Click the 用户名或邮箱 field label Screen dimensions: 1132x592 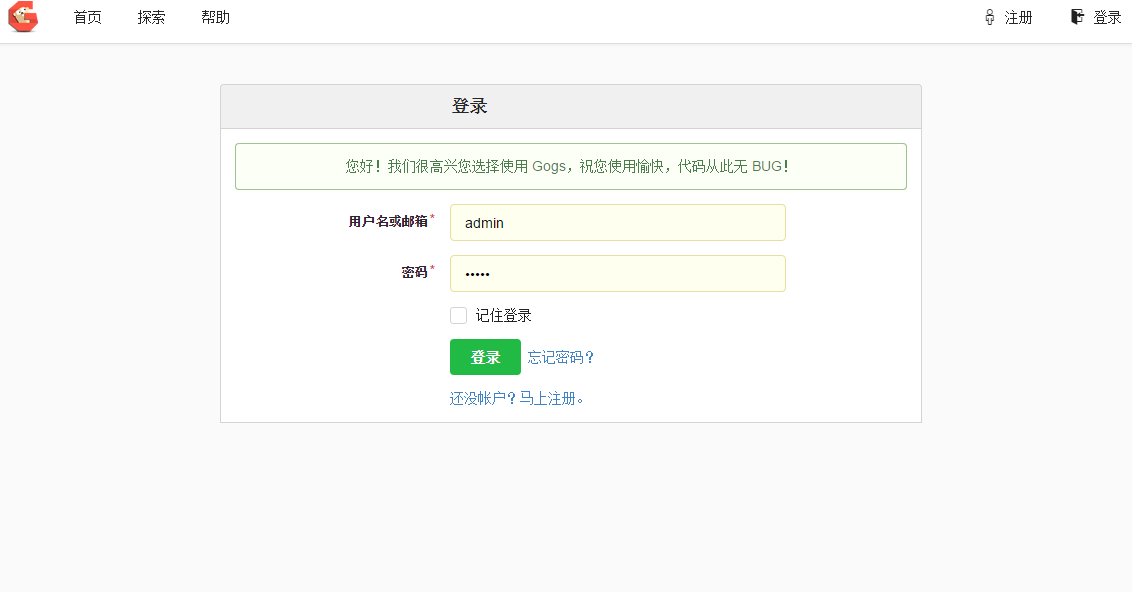tap(387, 222)
